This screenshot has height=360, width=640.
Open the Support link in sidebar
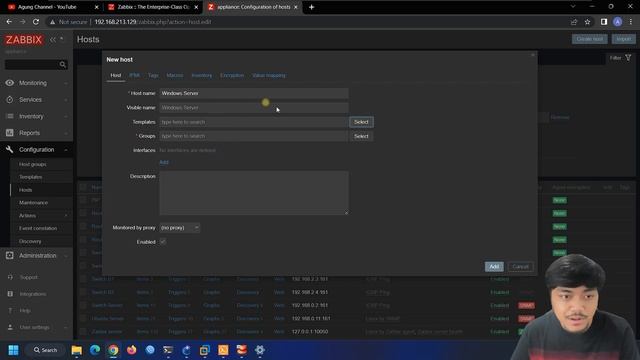tap(29, 277)
